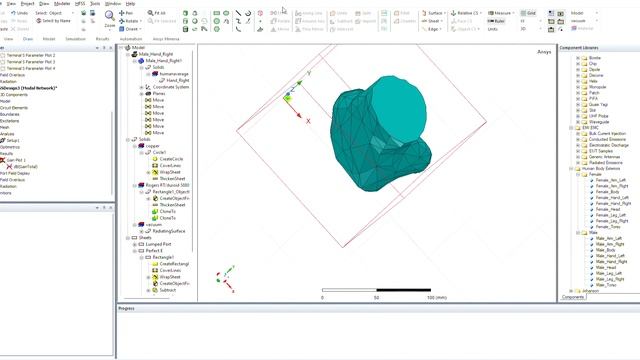Screen dimensions: 640x360
Task: Select Gain Plot 1 in results
Action: point(16,160)
